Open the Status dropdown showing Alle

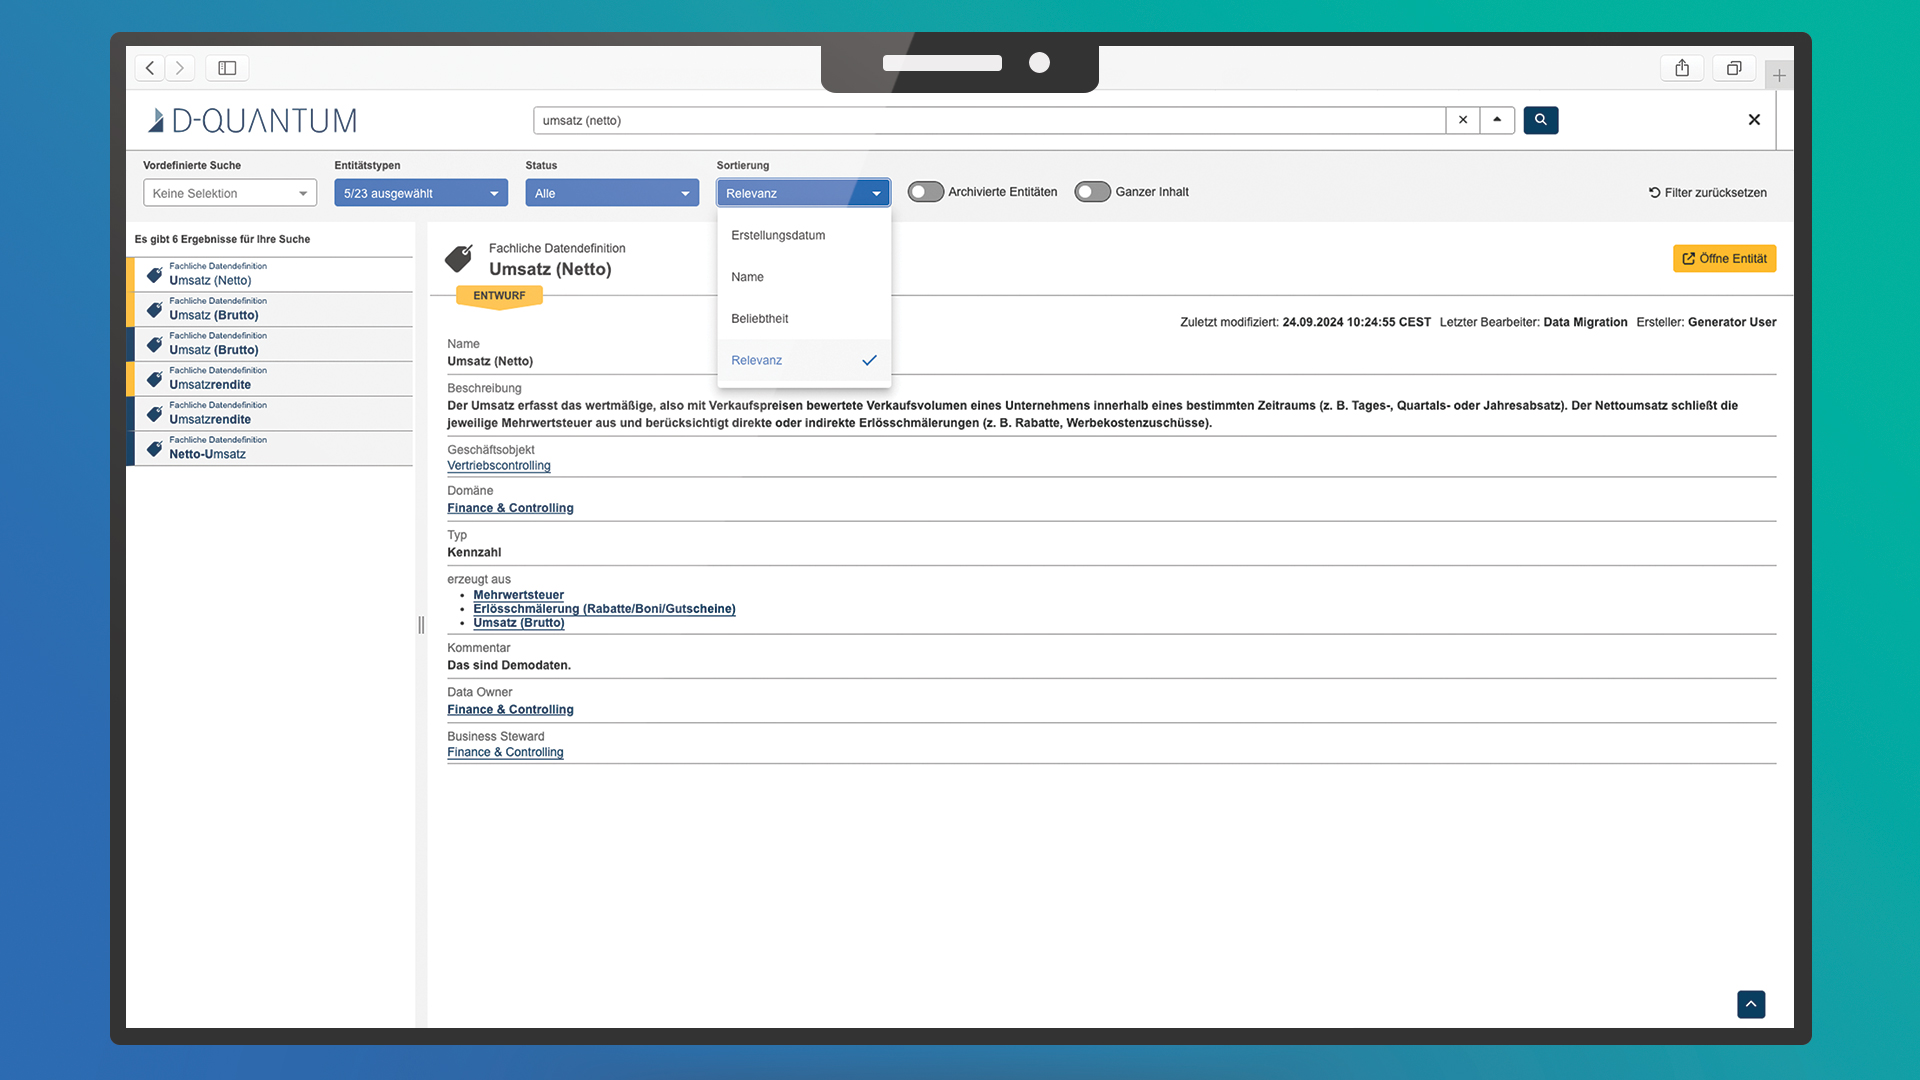(612, 193)
